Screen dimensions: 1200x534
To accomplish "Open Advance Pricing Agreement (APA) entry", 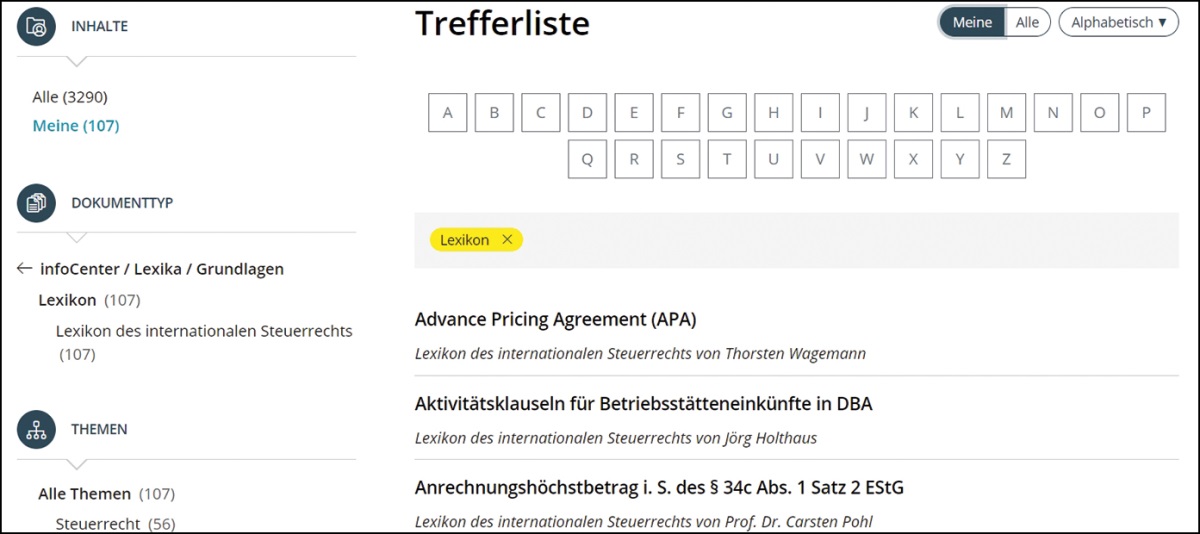I will click(x=555, y=320).
